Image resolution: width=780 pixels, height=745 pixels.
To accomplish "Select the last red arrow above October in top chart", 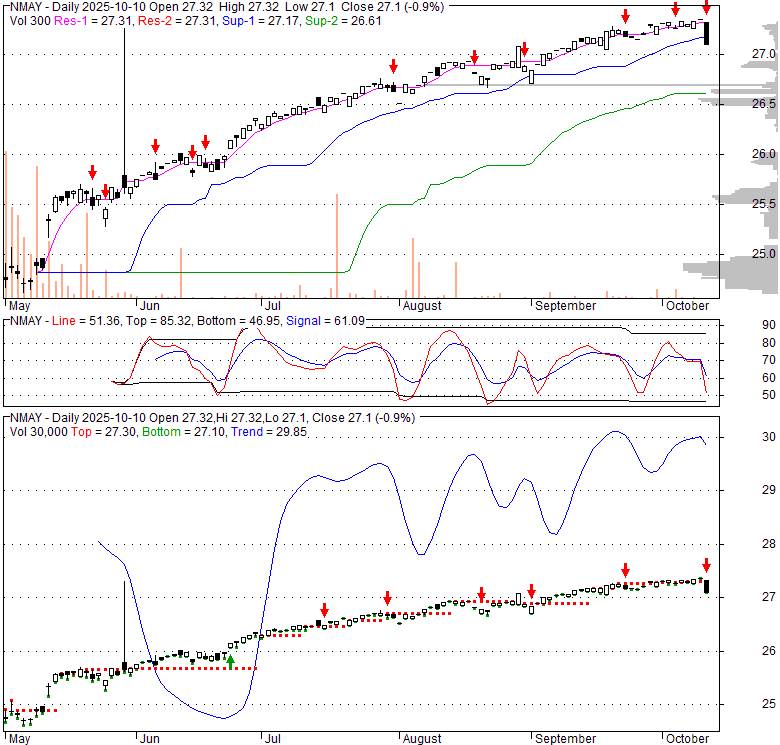I will [x=705, y=11].
